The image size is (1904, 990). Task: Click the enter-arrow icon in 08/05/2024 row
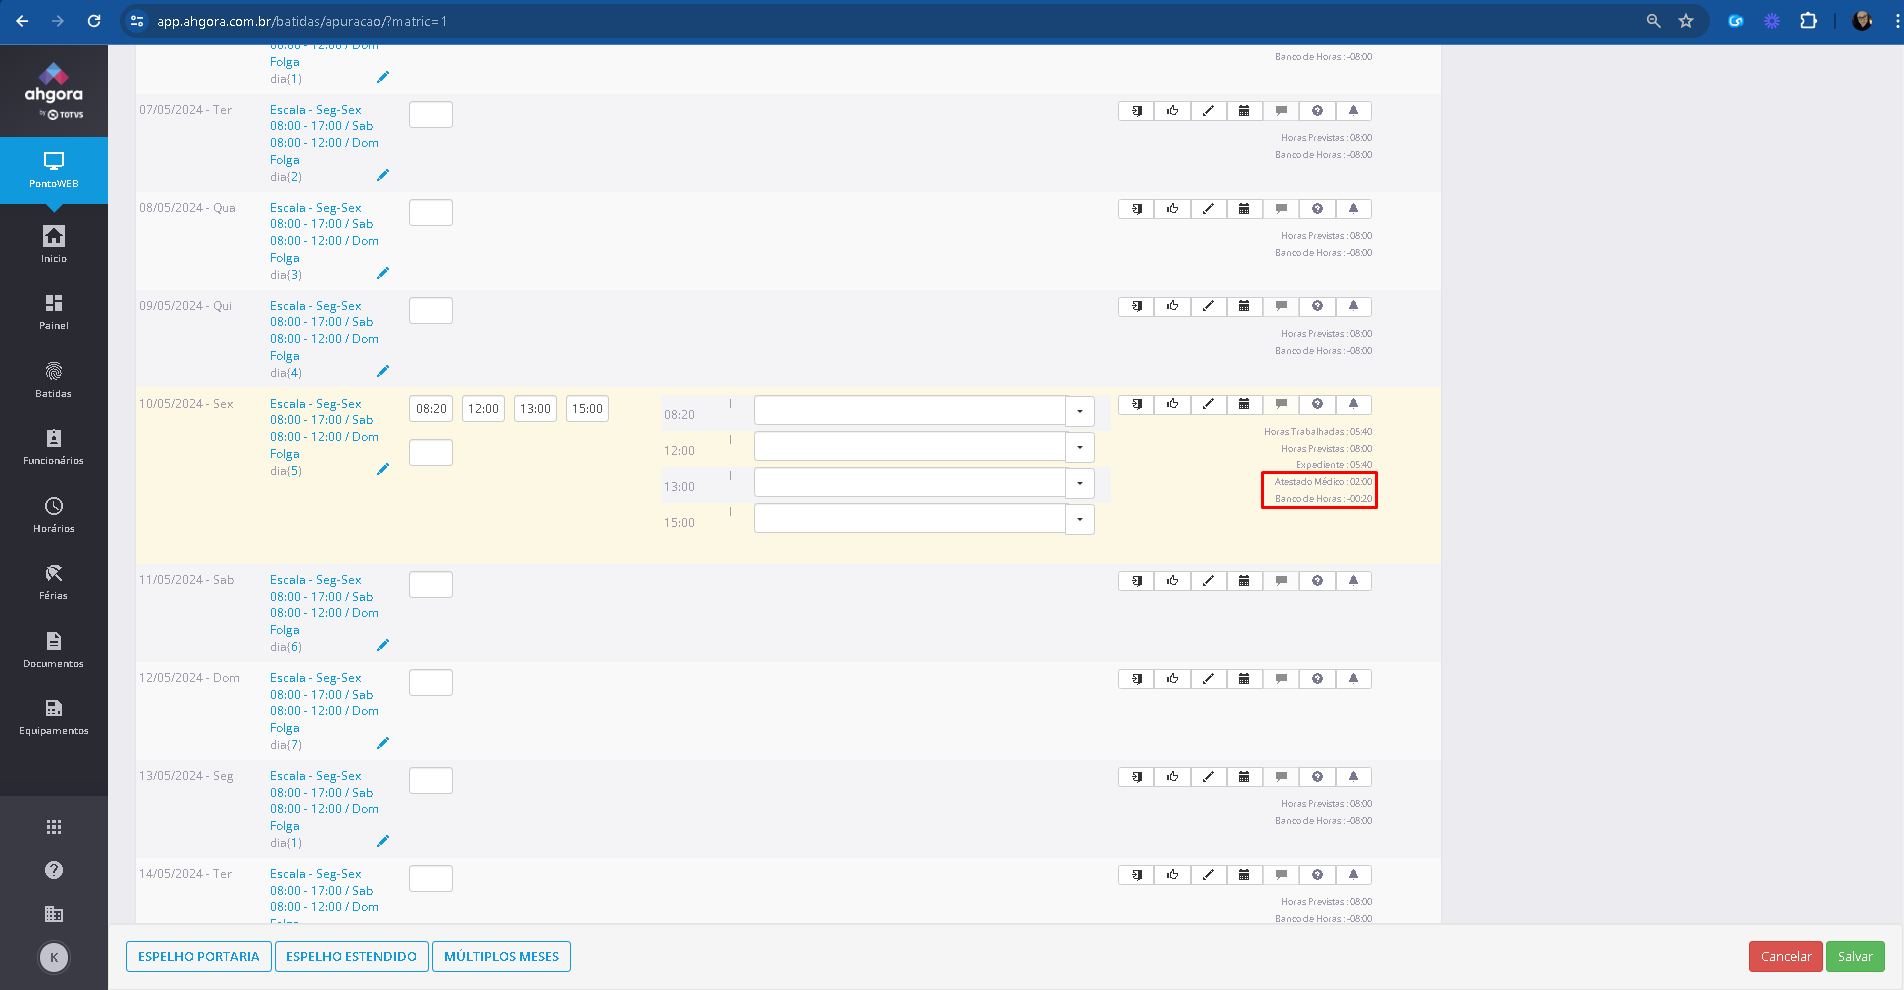tap(1136, 209)
